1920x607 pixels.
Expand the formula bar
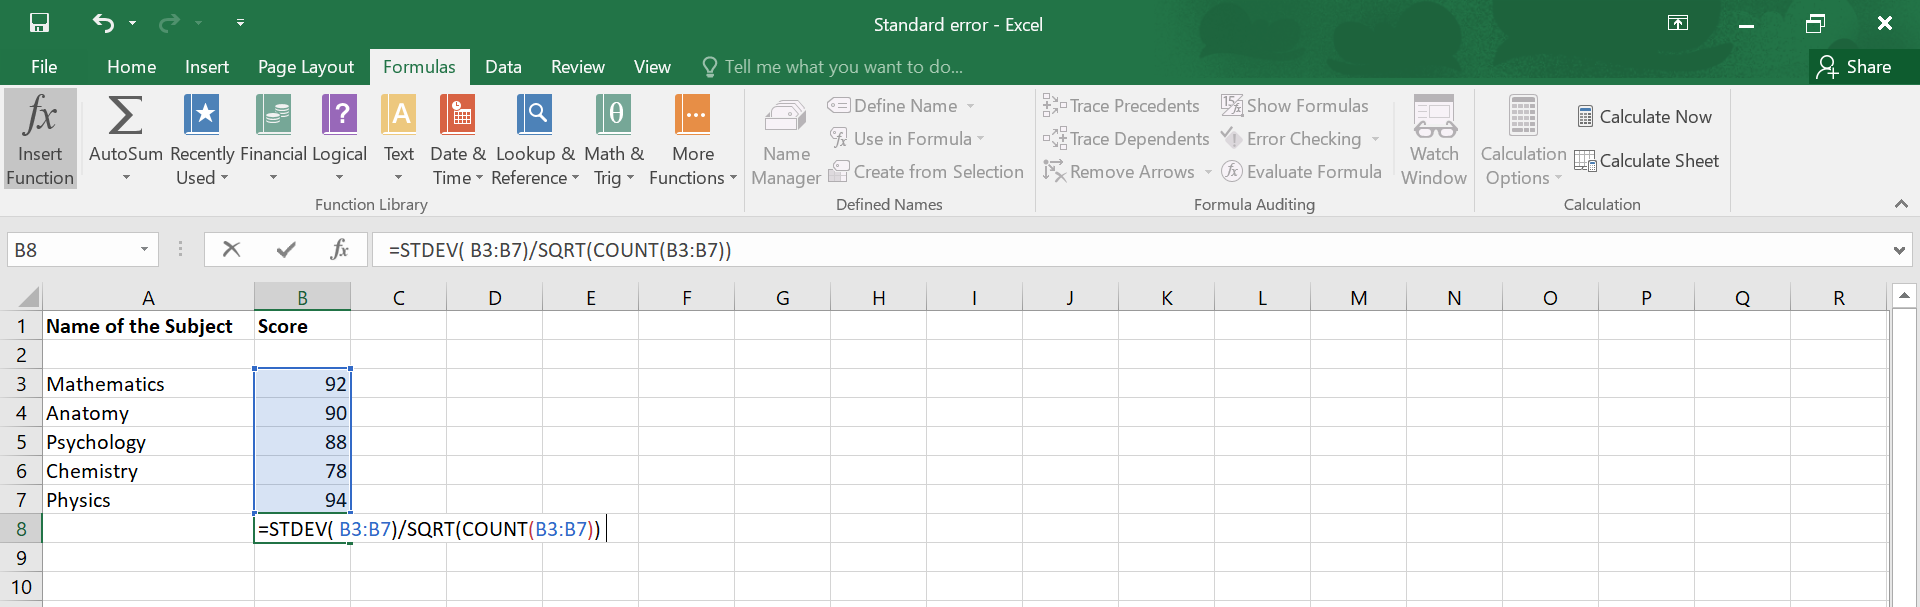[x=1898, y=250]
